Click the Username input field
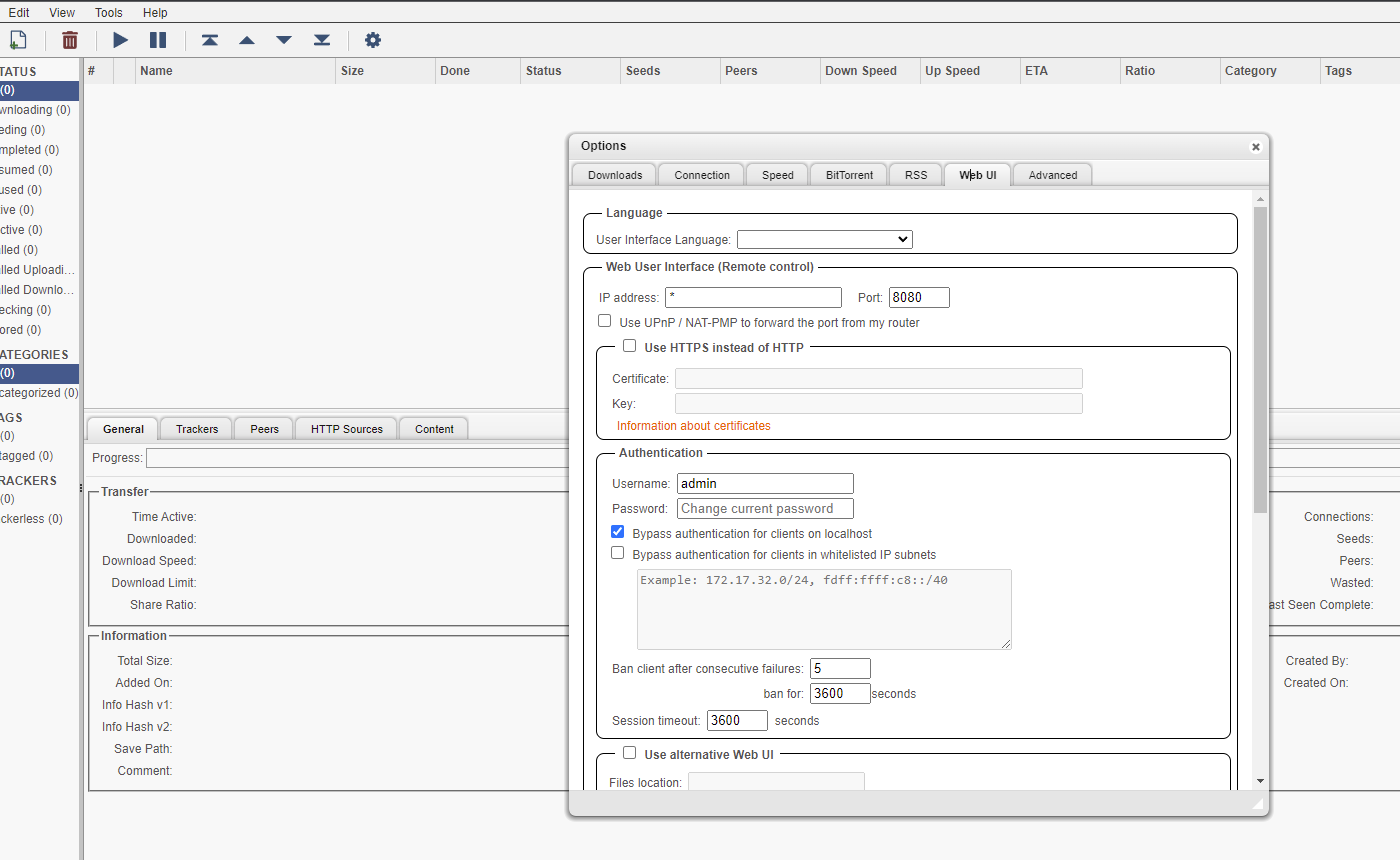 point(765,483)
